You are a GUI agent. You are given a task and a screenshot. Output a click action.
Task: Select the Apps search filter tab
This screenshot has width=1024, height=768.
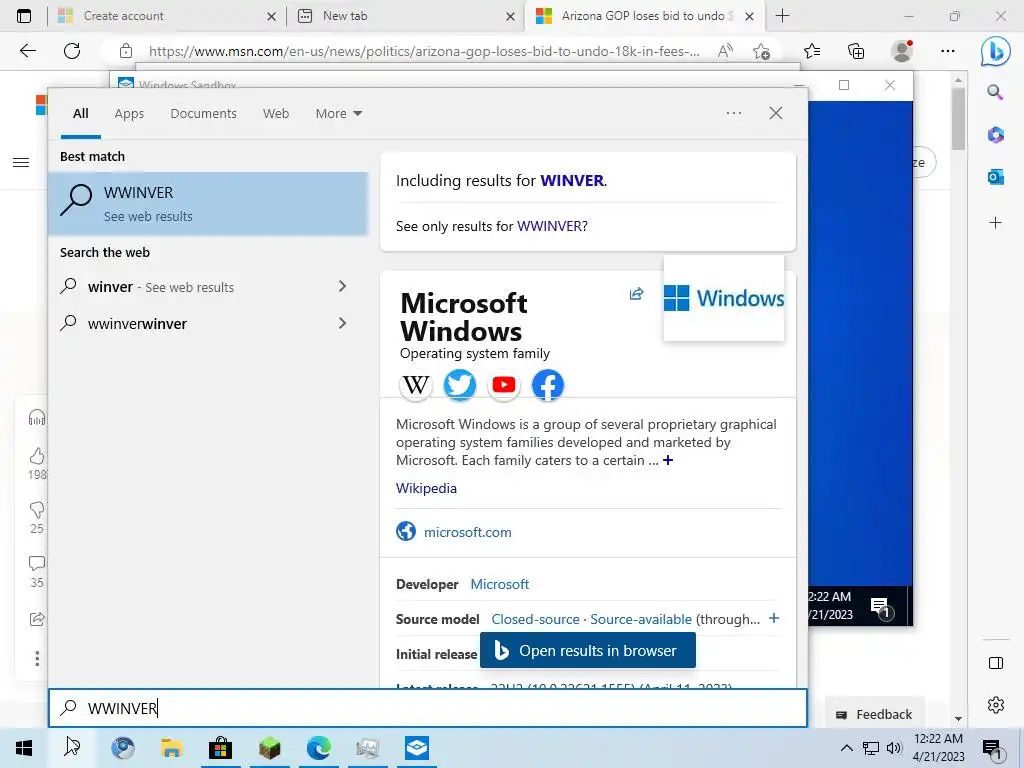tap(129, 114)
